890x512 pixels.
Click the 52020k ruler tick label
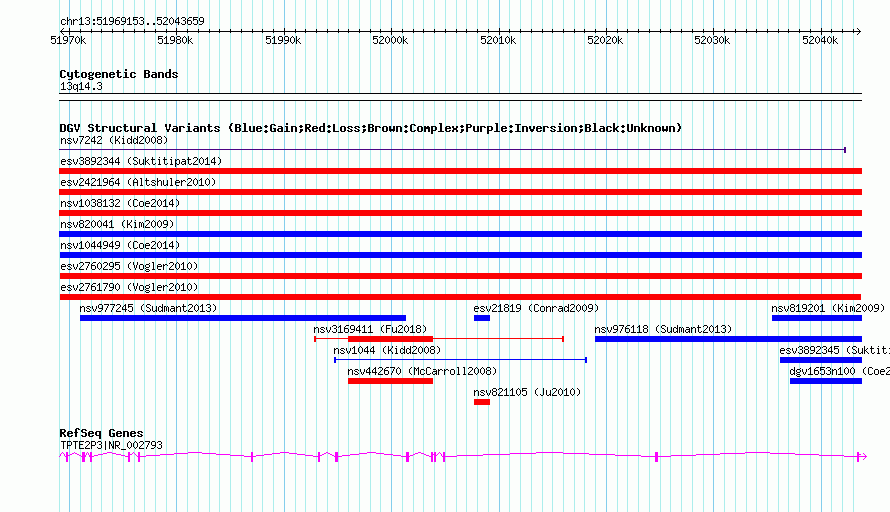click(x=605, y=40)
